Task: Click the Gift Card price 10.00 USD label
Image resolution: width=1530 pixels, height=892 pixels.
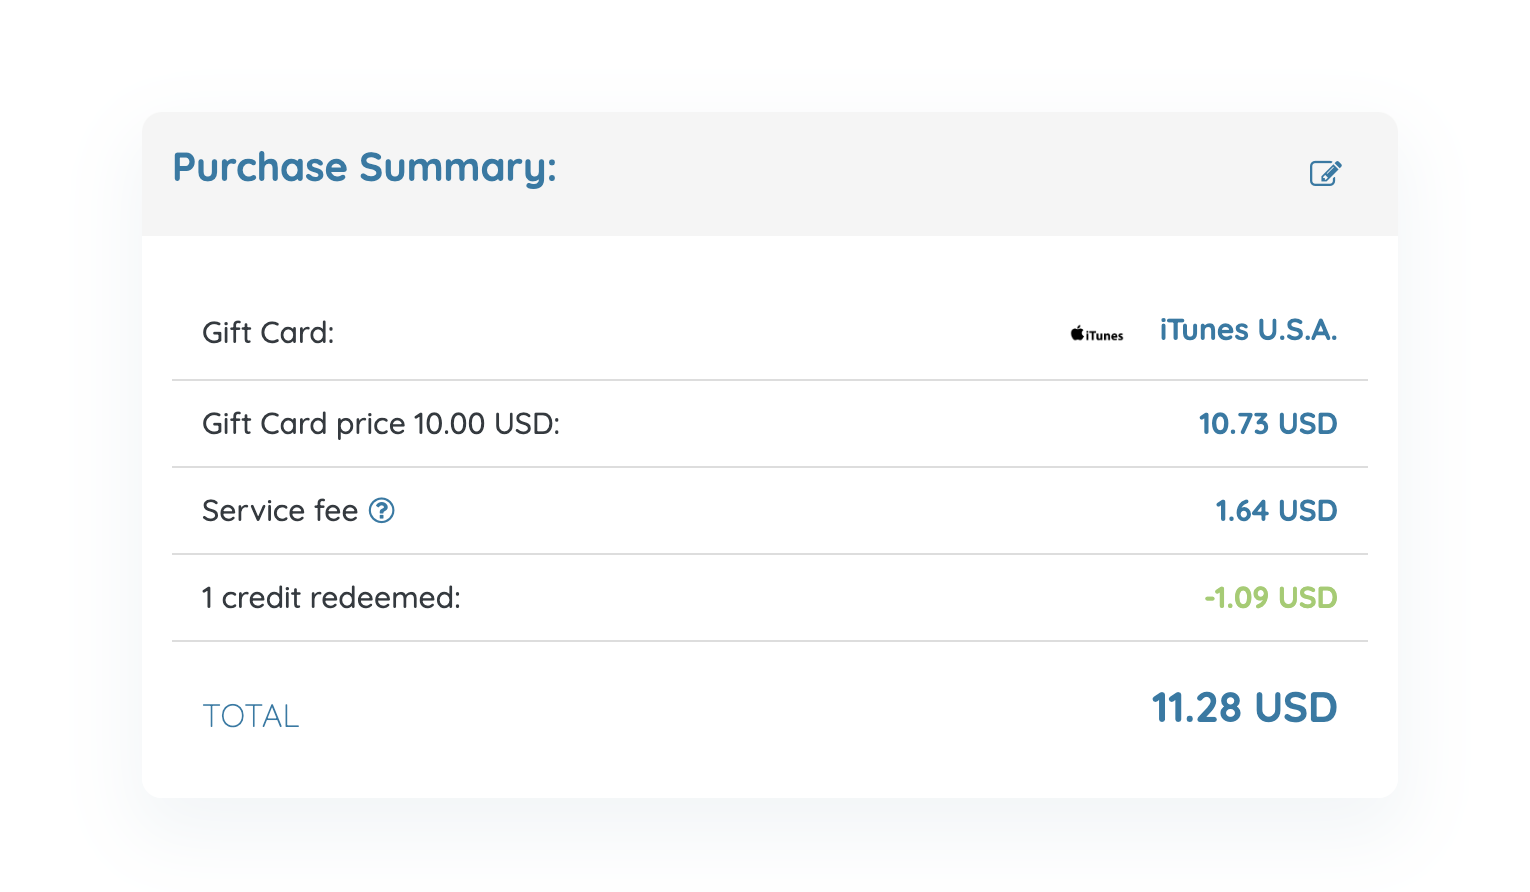Action: coord(381,424)
